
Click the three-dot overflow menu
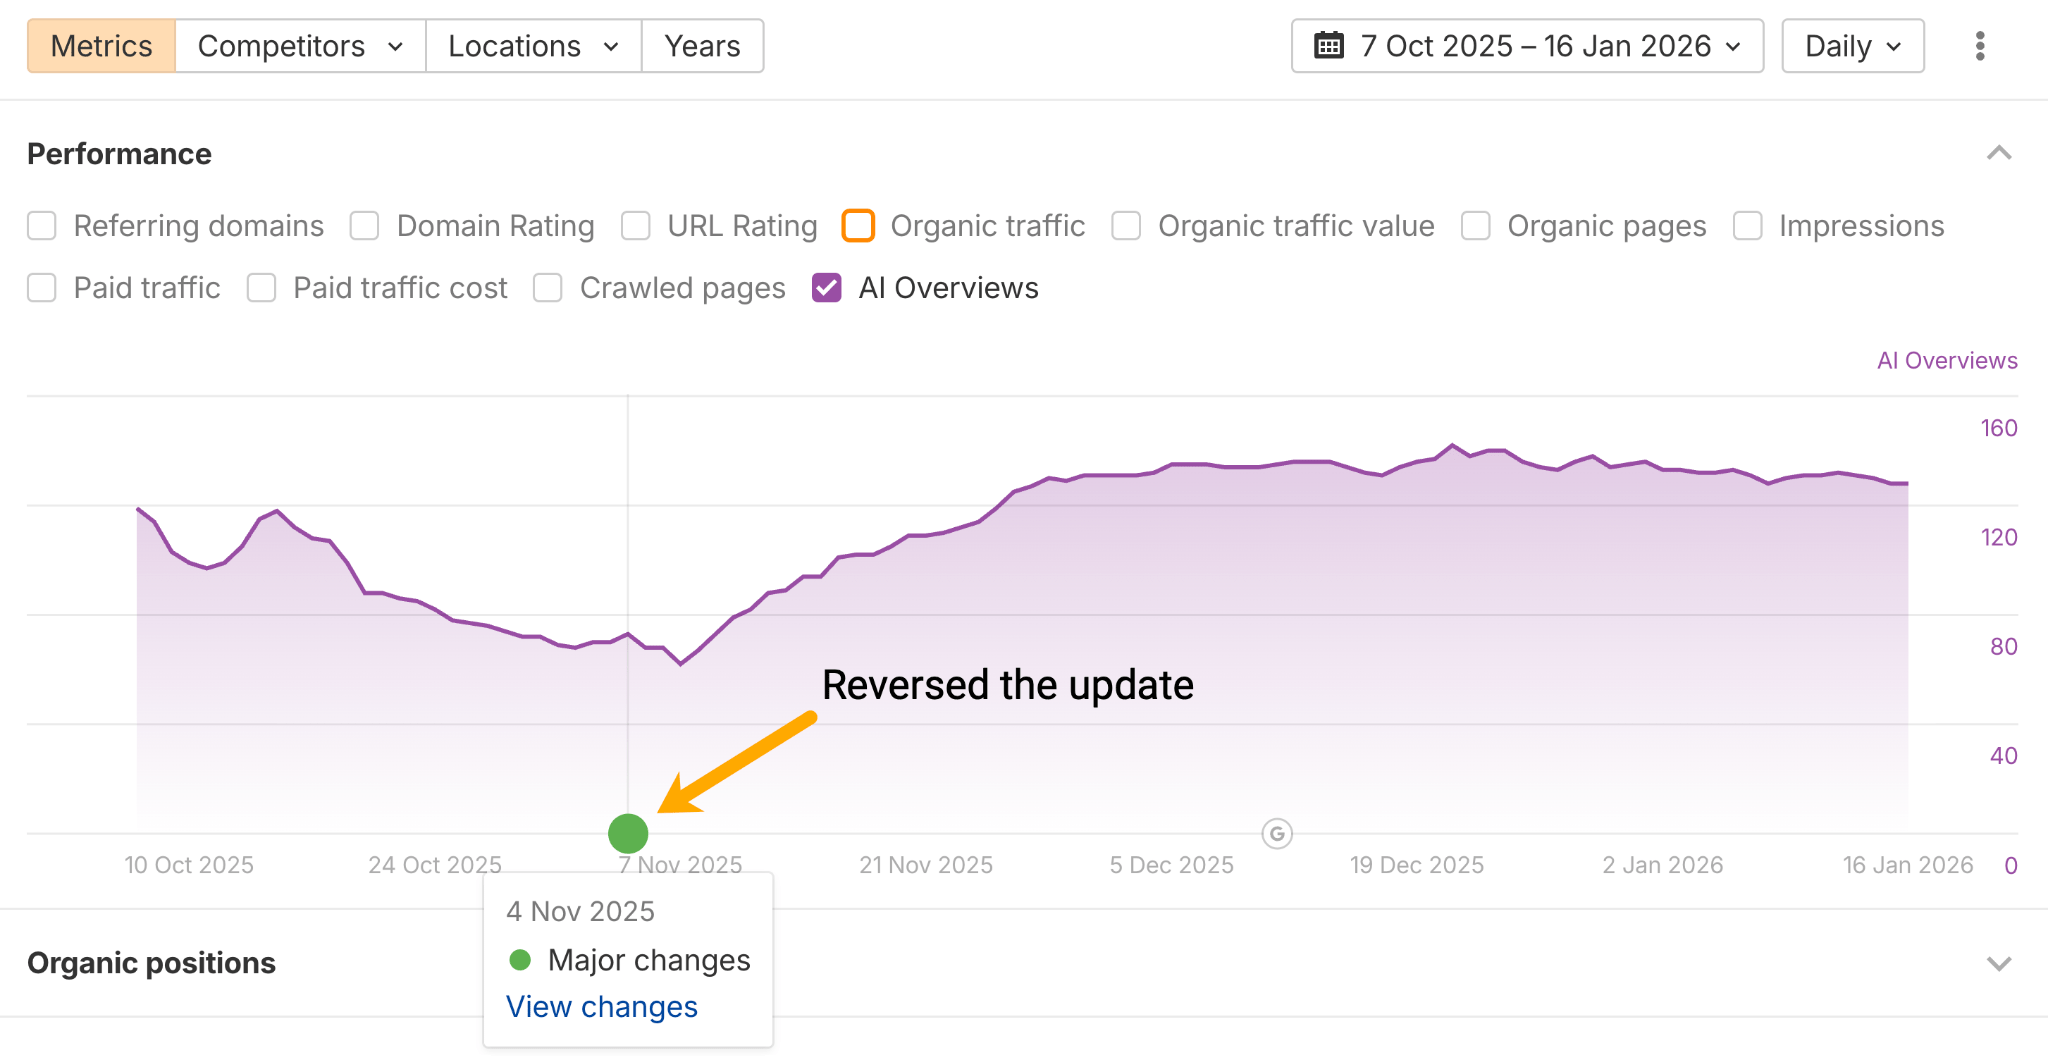[1978, 45]
